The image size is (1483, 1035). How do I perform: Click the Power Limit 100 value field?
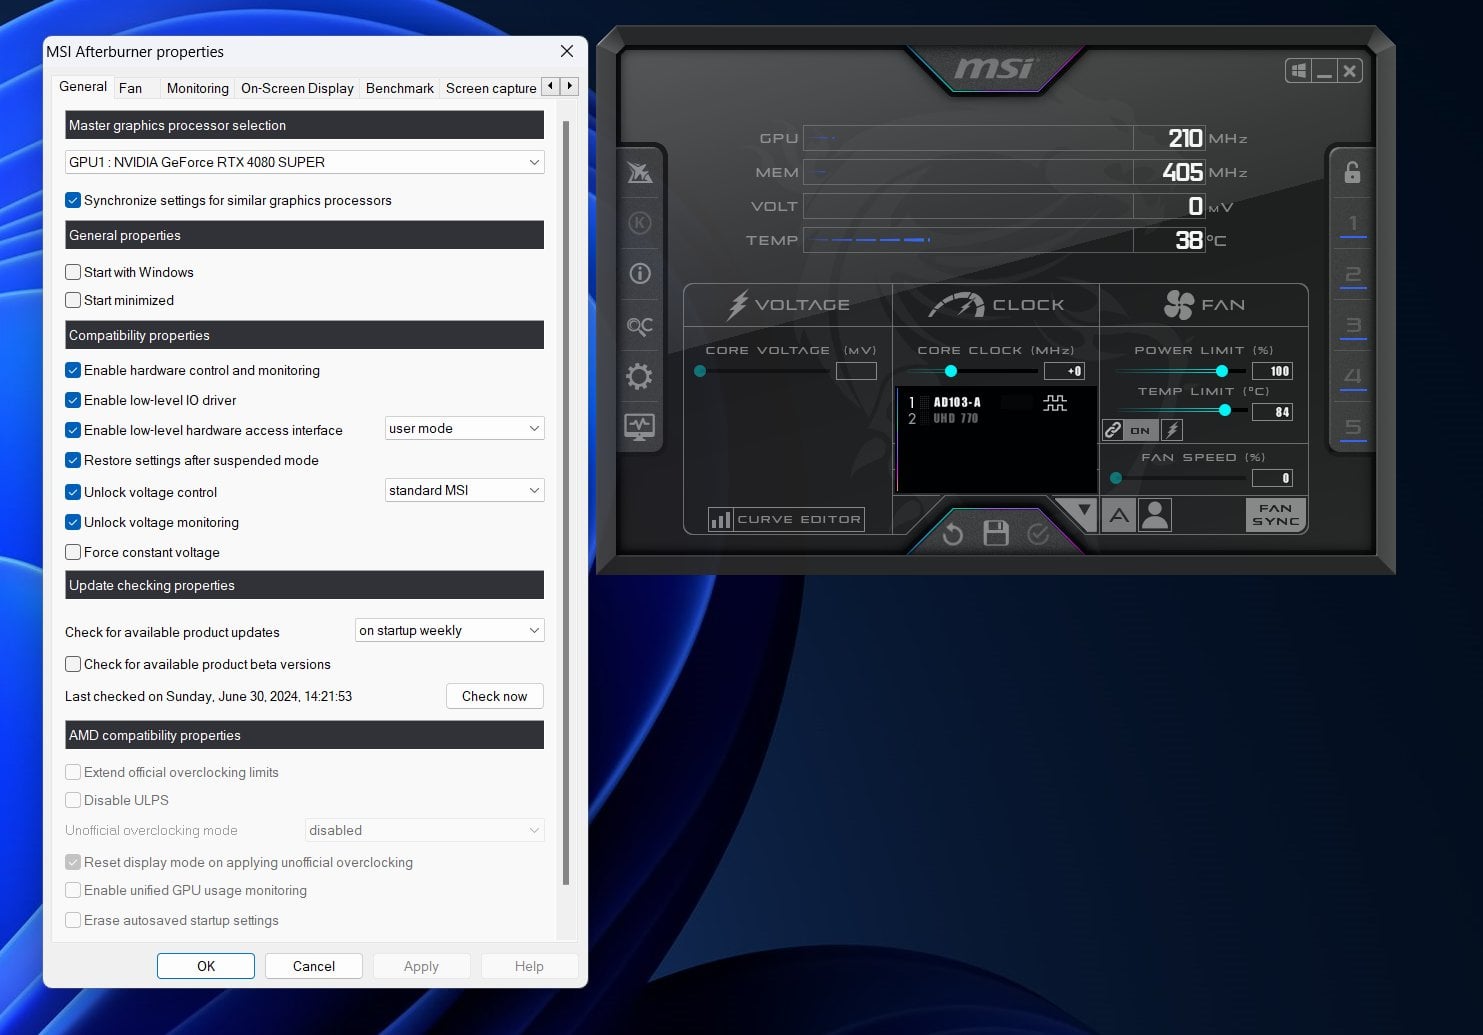pyautogui.click(x=1272, y=371)
